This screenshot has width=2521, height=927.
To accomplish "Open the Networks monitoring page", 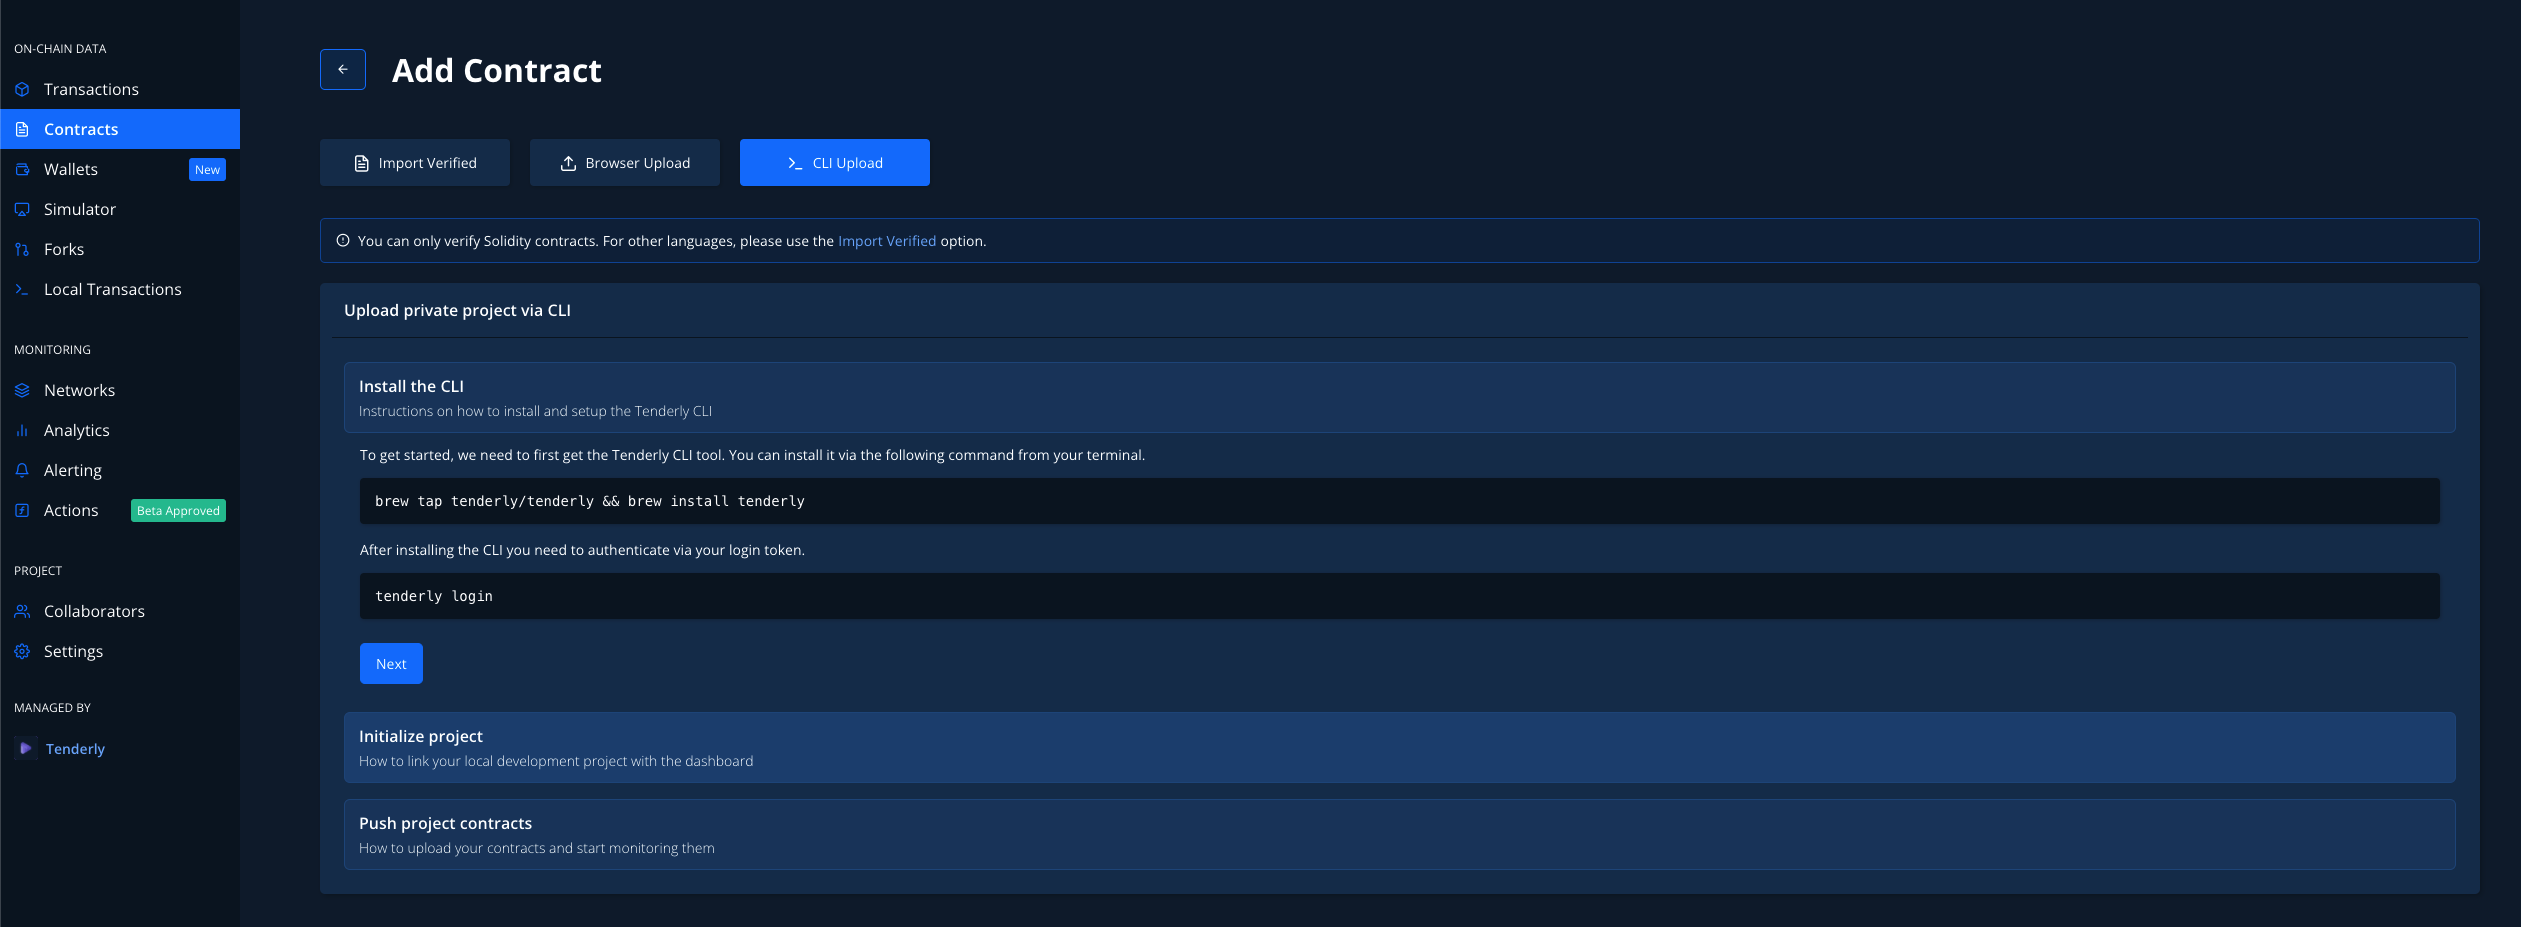I will [x=120, y=390].
